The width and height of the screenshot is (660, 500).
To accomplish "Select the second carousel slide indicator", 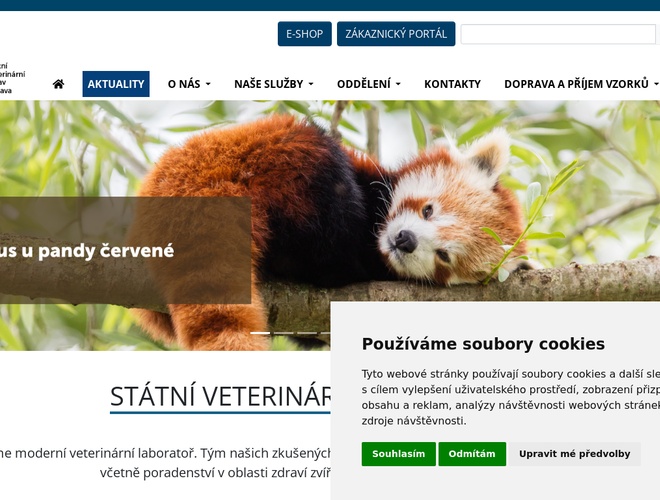I will 284,333.
